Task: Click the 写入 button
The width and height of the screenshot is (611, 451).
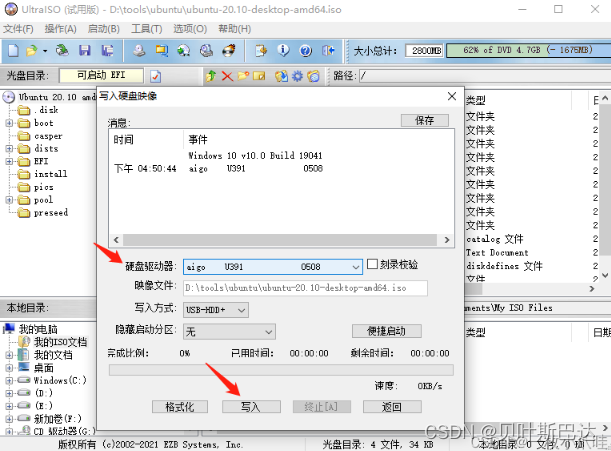Action: click(251, 407)
